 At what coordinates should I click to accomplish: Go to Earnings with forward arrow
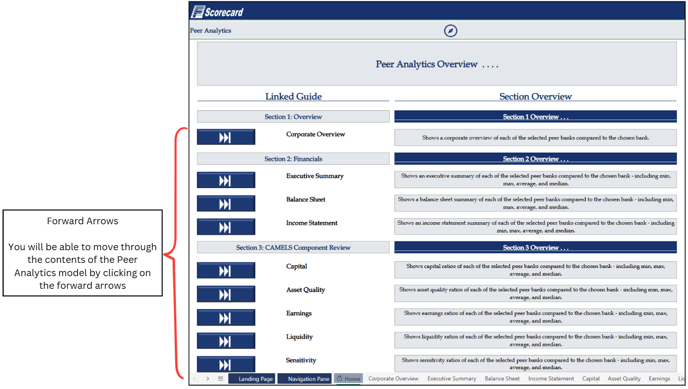(226, 318)
